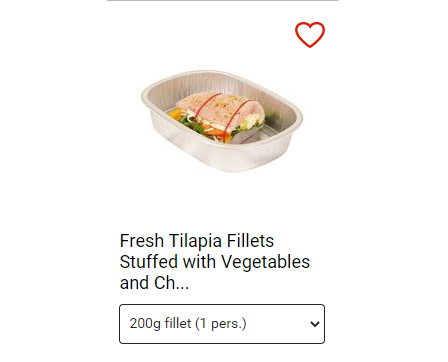Favorite this product using the heart outline
This screenshot has height=362, width=448.
coord(310,35)
